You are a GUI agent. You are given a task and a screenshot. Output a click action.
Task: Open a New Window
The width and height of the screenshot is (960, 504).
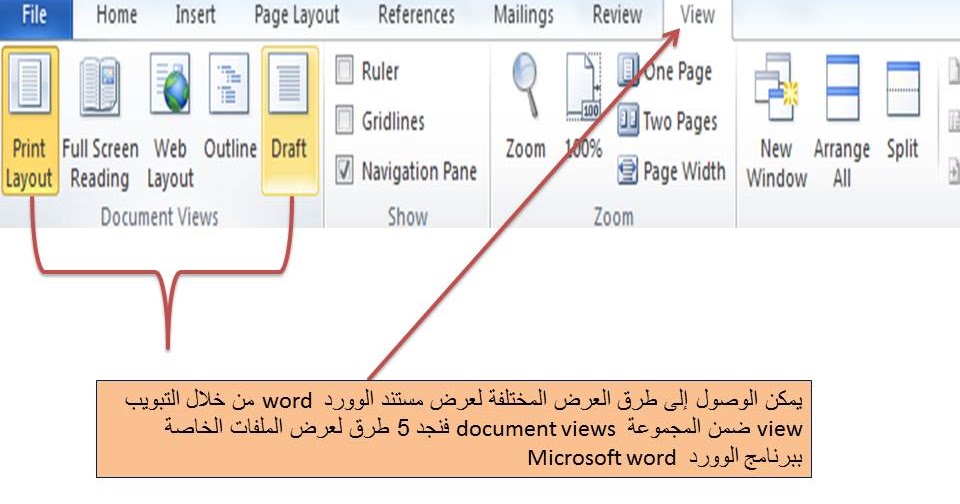click(x=776, y=121)
